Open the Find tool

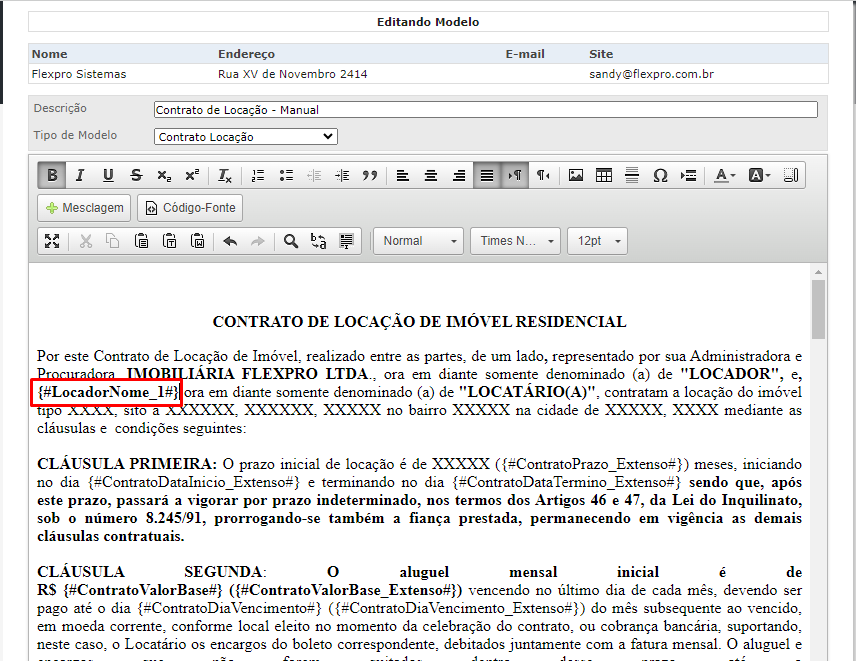coord(290,241)
